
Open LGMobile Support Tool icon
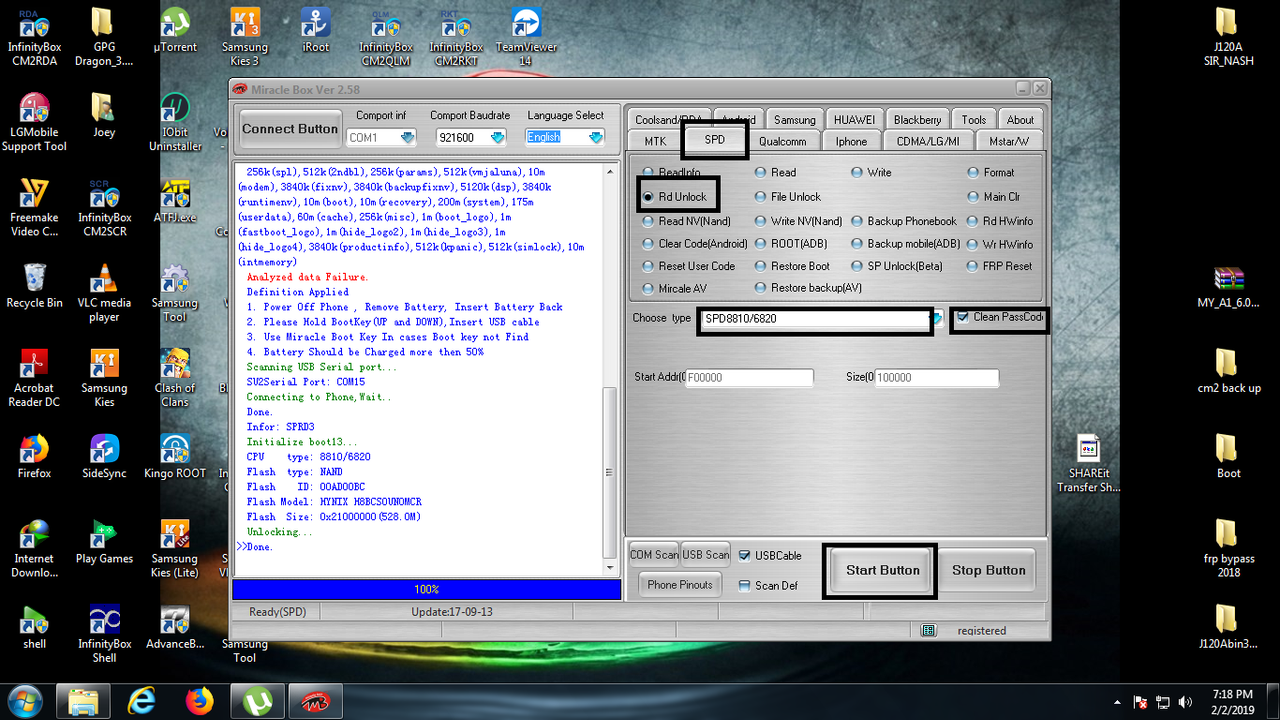pyautogui.click(x=34, y=121)
